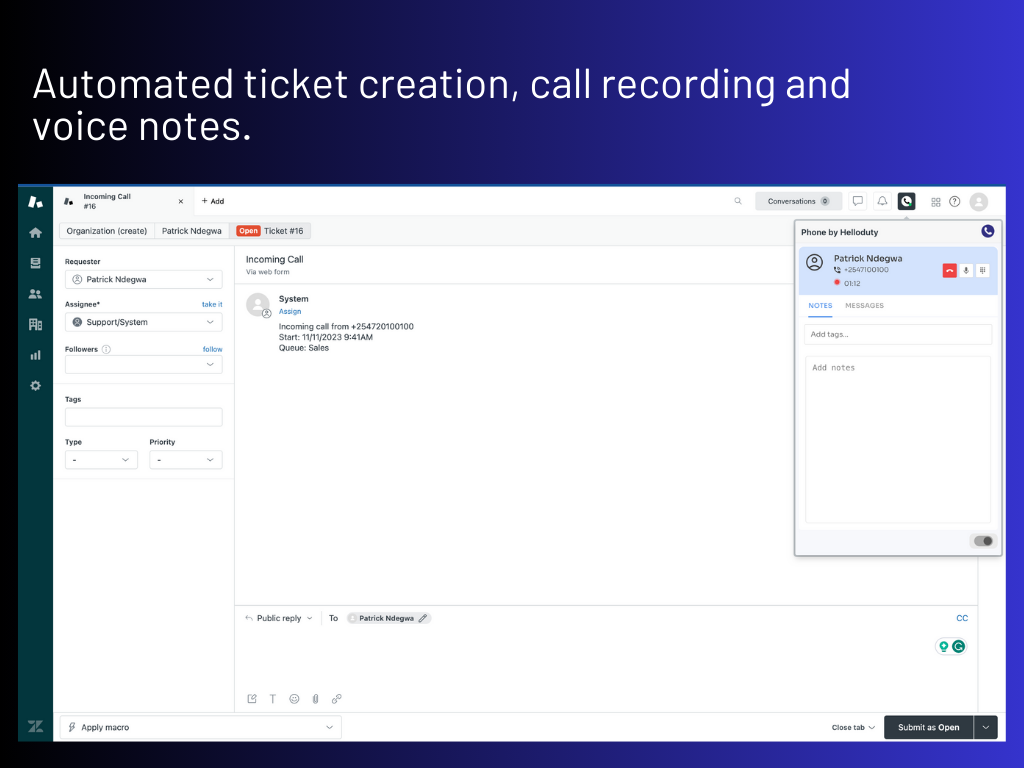Viewport: 1024px width, 768px height.
Task: Open the Apply macro dropdown
Action: pyautogui.click(x=200, y=727)
